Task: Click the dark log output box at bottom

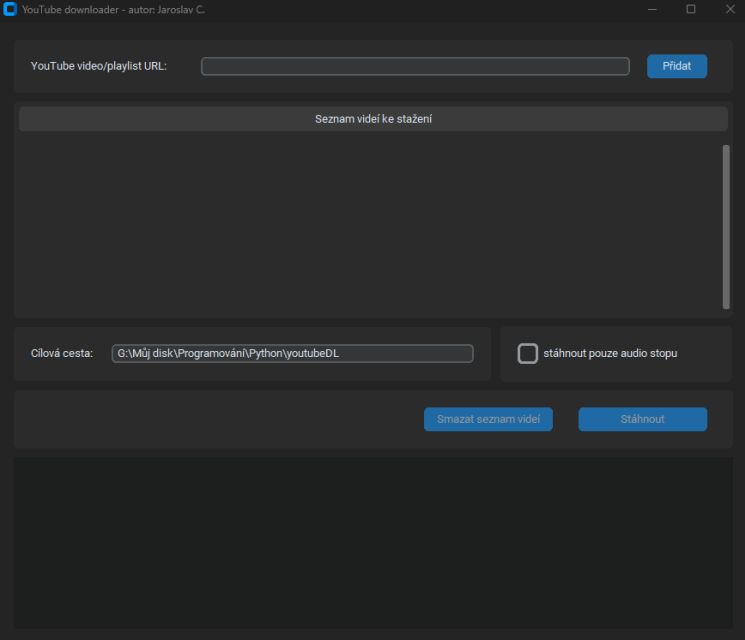Action: point(372,540)
